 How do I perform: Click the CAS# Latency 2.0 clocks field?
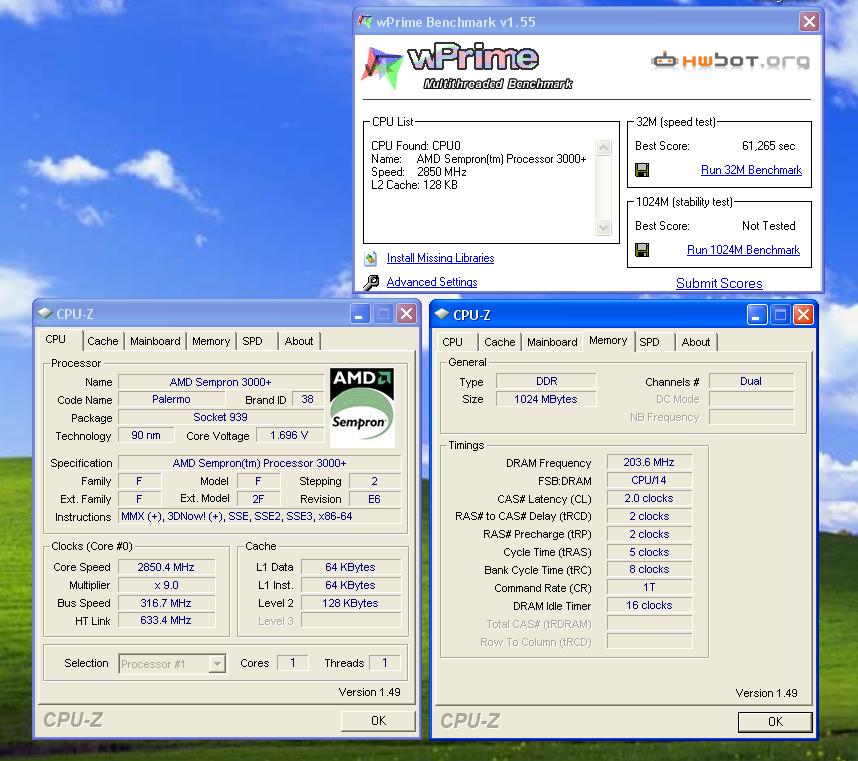coord(649,498)
